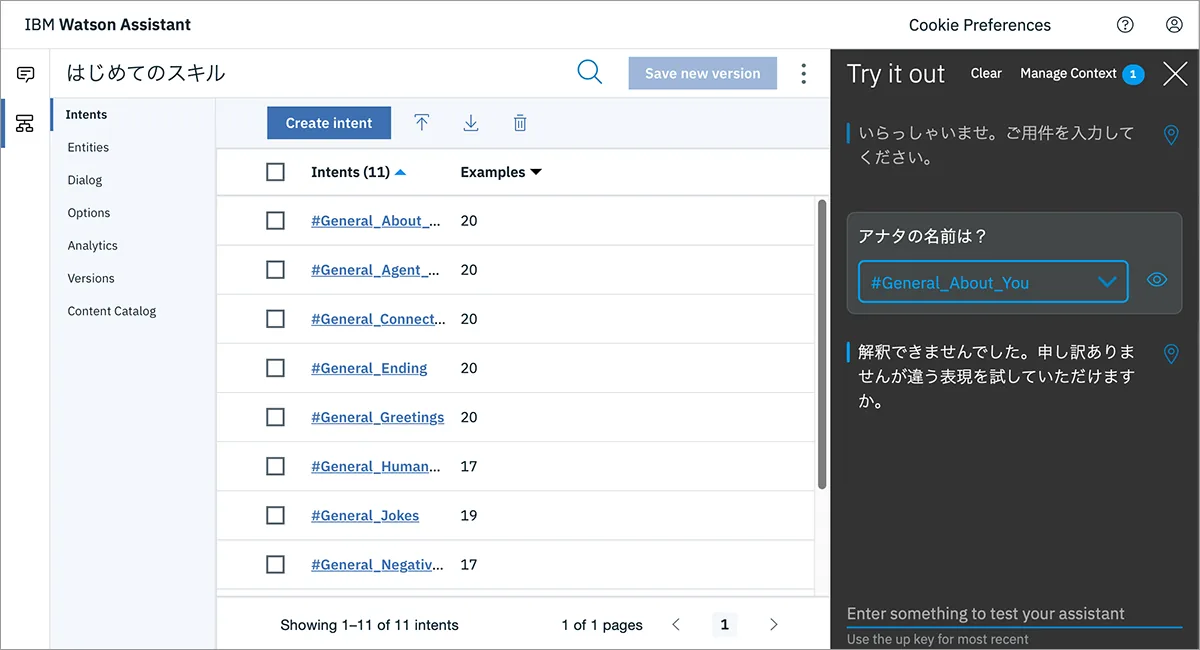Check the #General_About_ row checkbox

pos(276,221)
